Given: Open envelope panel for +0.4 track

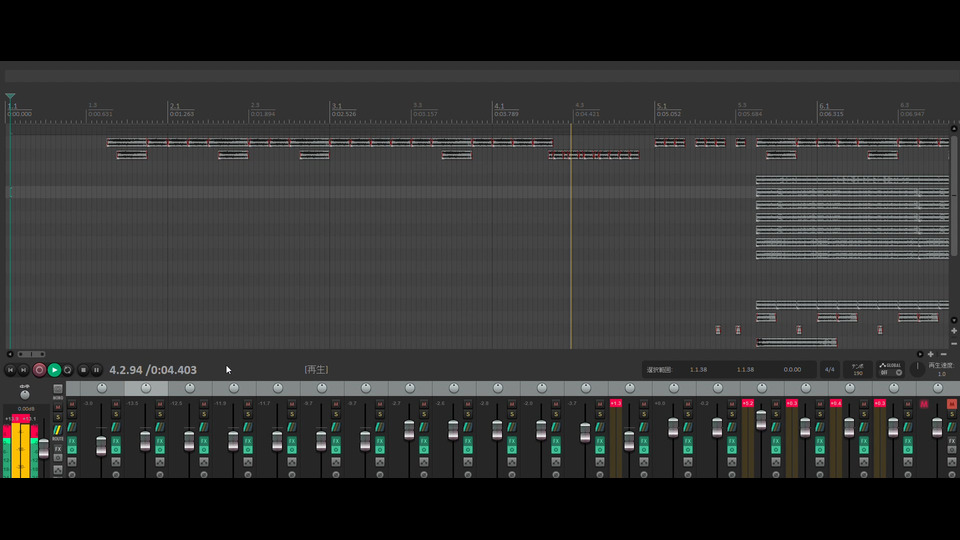Looking at the screenshot, I should click(x=864, y=462).
